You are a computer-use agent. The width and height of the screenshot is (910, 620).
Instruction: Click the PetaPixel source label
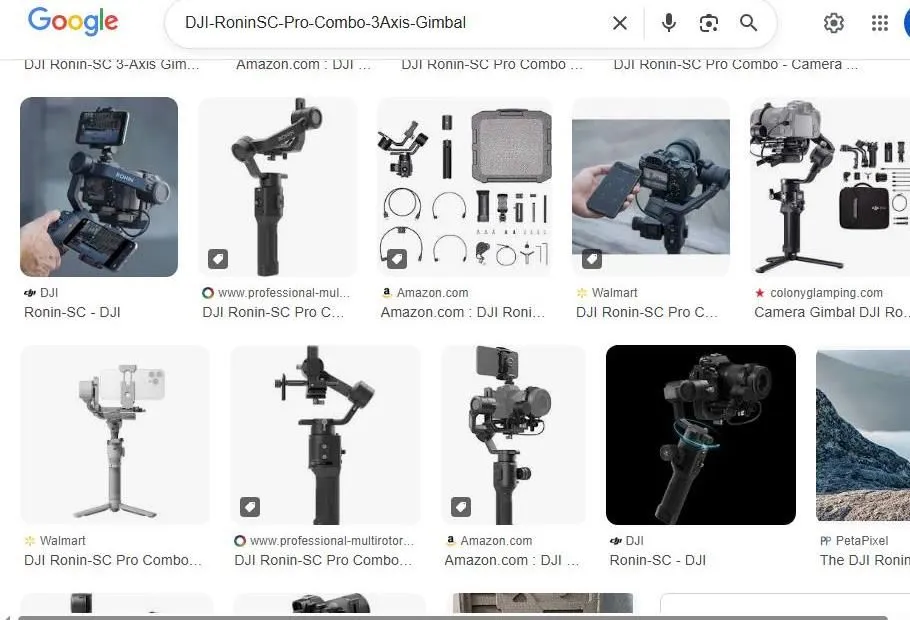click(854, 540)
